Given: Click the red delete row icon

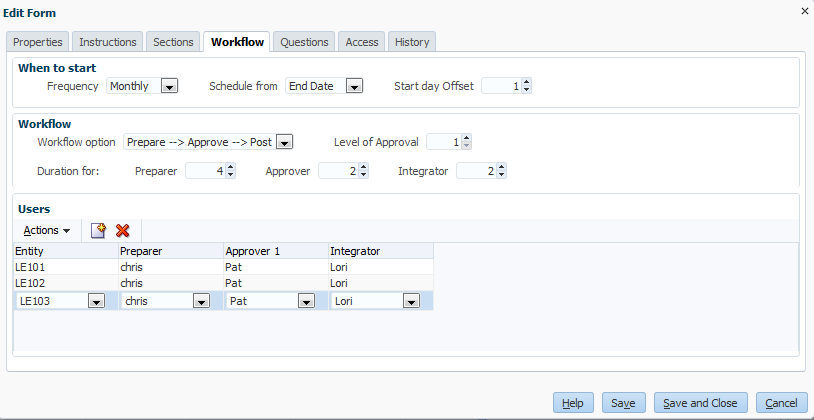Looking at the screenshot, I should 123,231.
